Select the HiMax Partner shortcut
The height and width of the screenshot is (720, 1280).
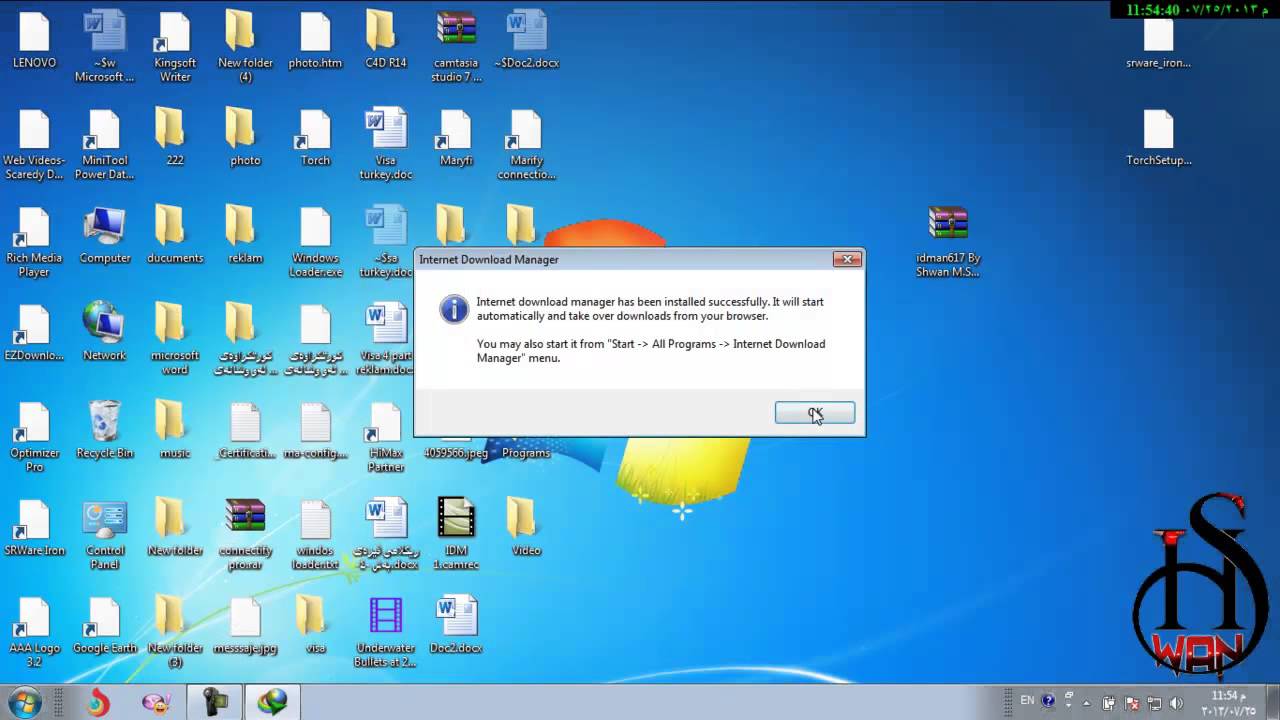point(385,438)
